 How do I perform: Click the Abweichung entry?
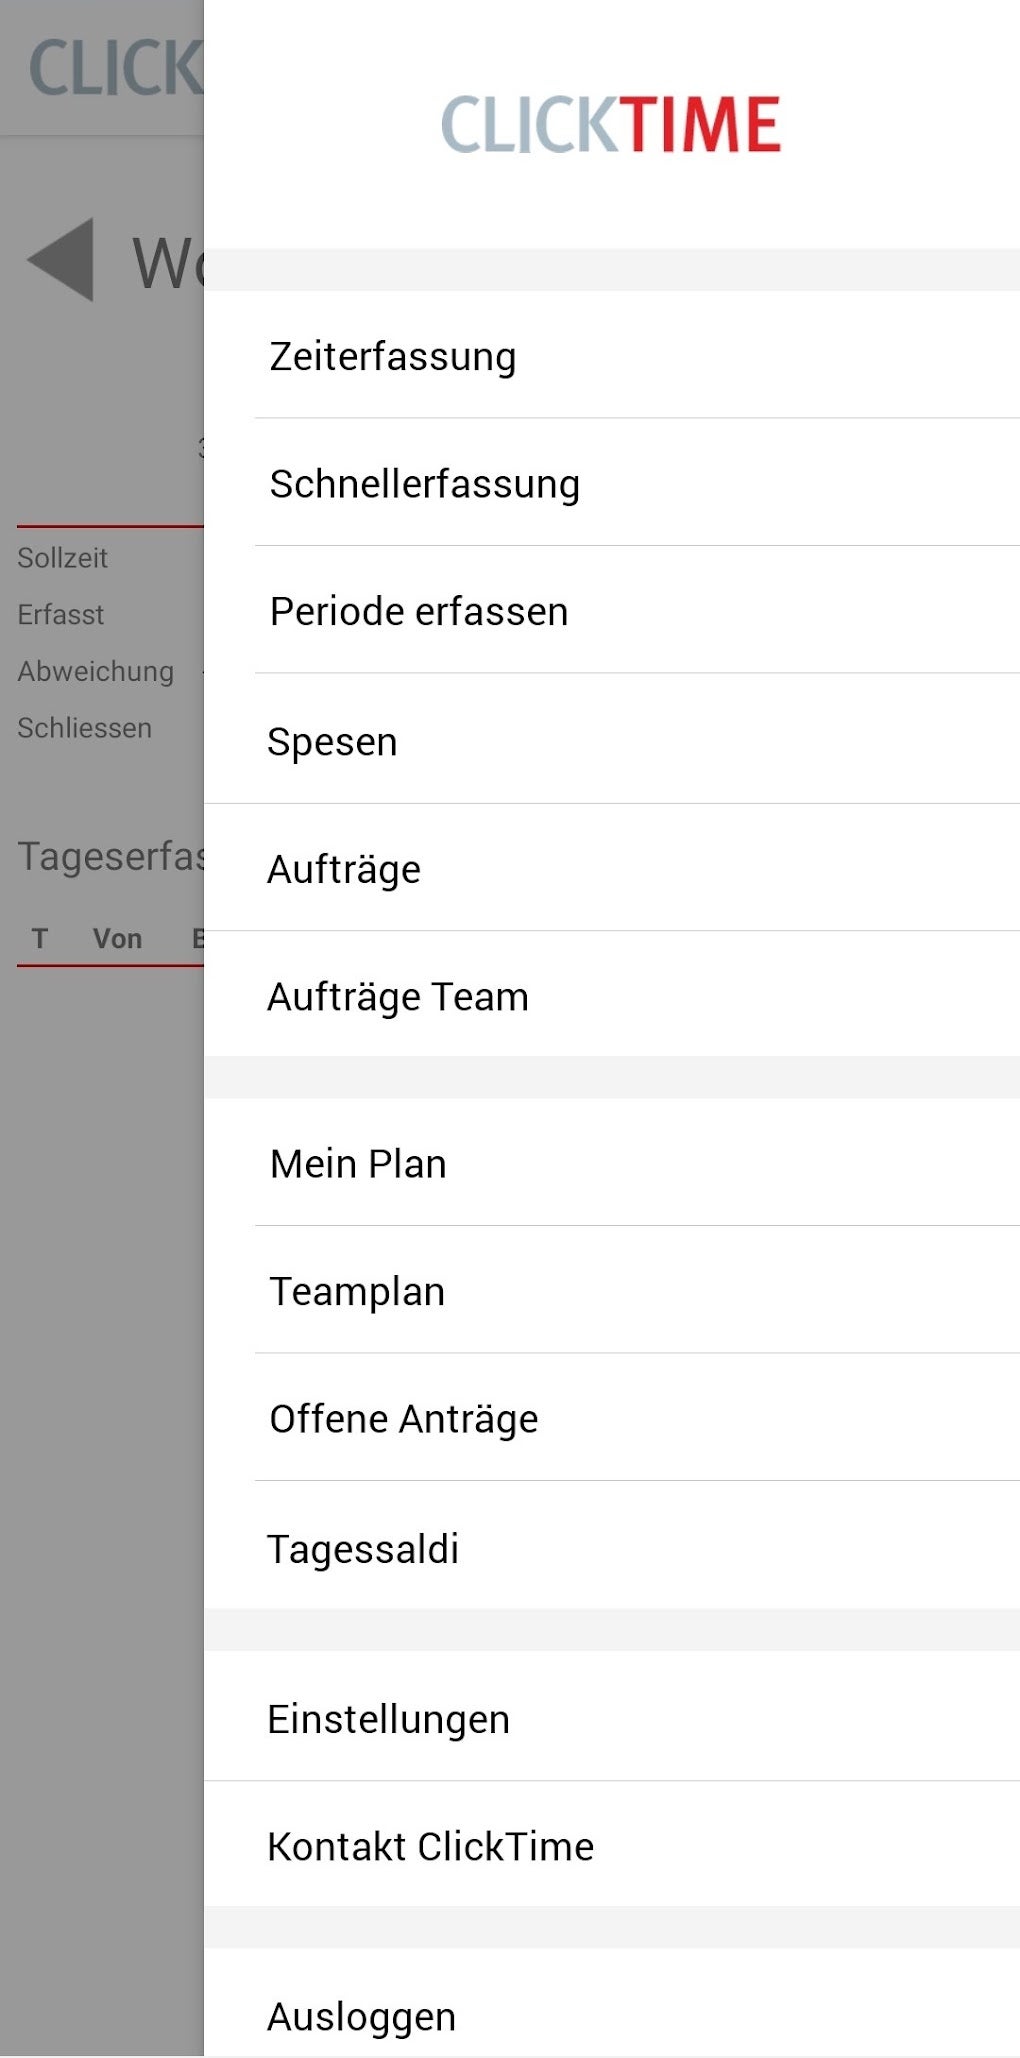tap(95, 671)
